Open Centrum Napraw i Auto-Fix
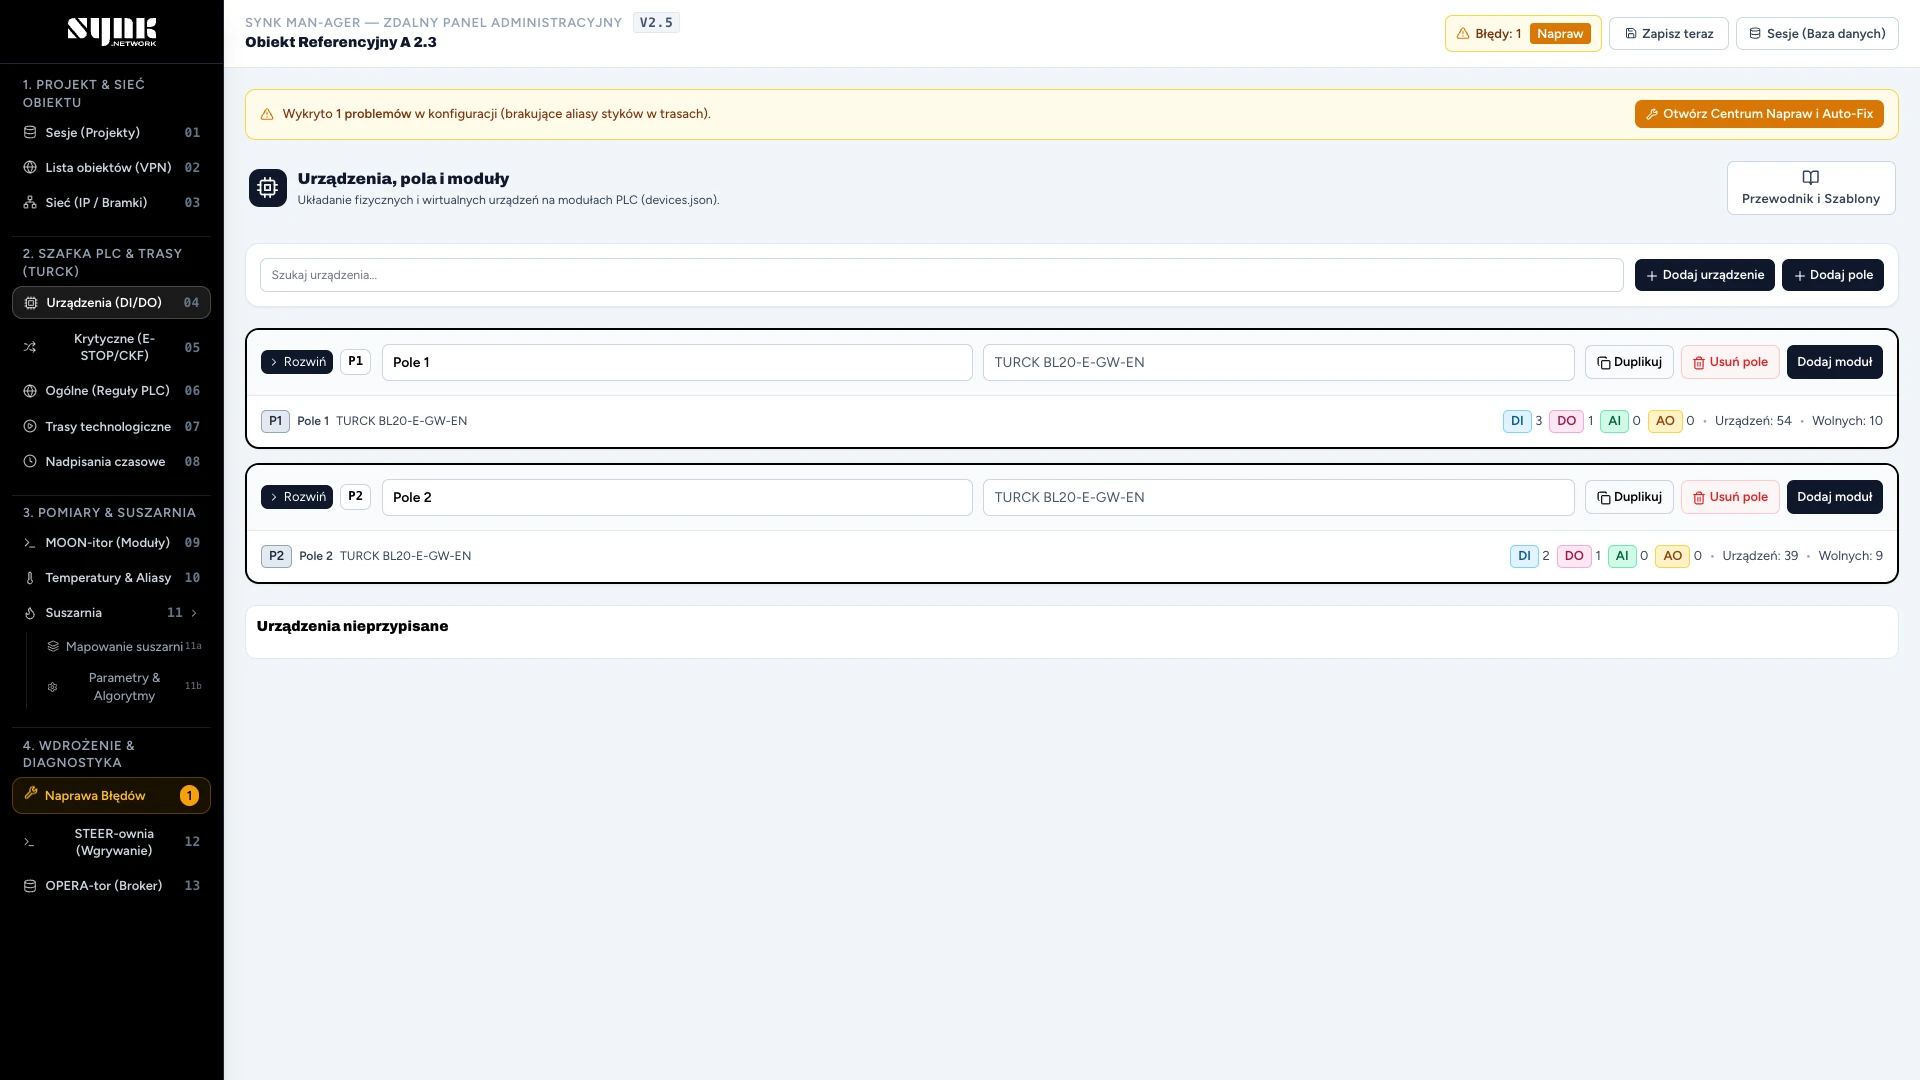 click(x=1759, y=114)
